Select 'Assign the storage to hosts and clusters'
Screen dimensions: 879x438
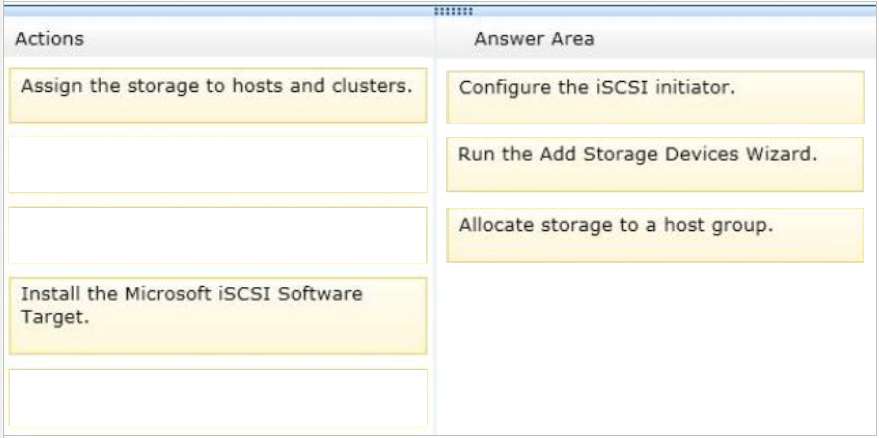click(x=218, y=95)
